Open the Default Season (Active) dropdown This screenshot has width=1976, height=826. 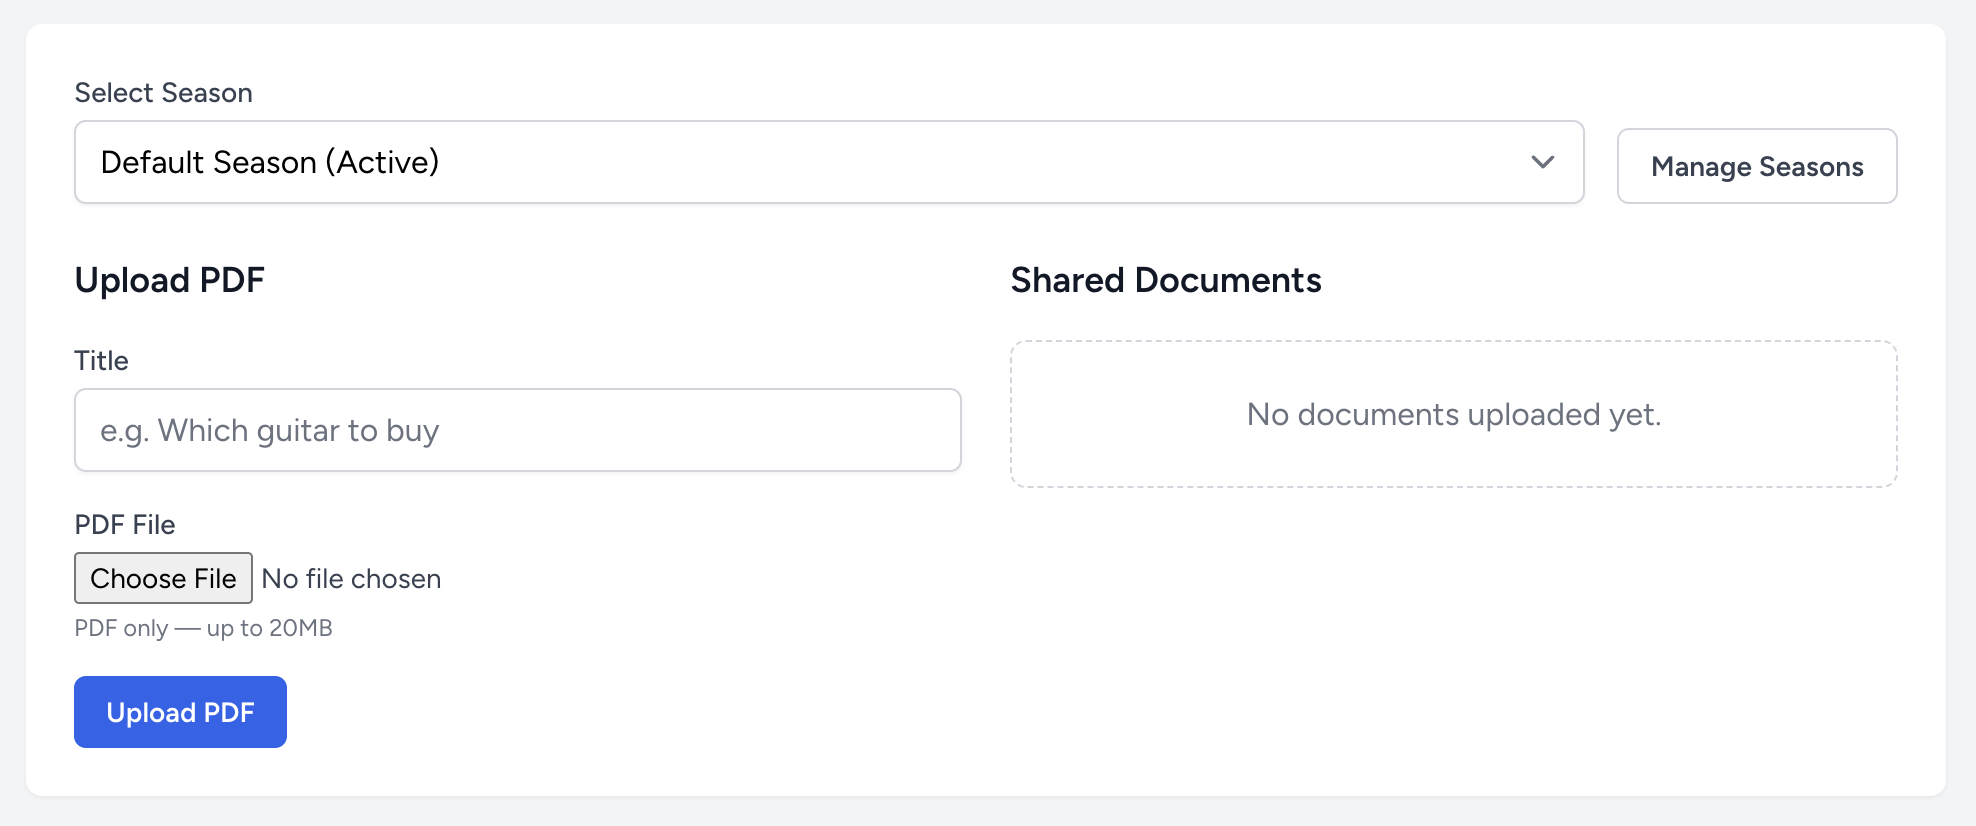point(828,162)
